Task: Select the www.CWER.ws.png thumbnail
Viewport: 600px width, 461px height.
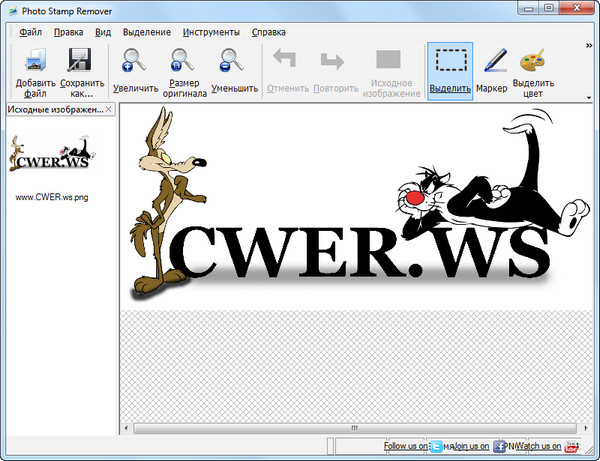Action: pos(51,157)
